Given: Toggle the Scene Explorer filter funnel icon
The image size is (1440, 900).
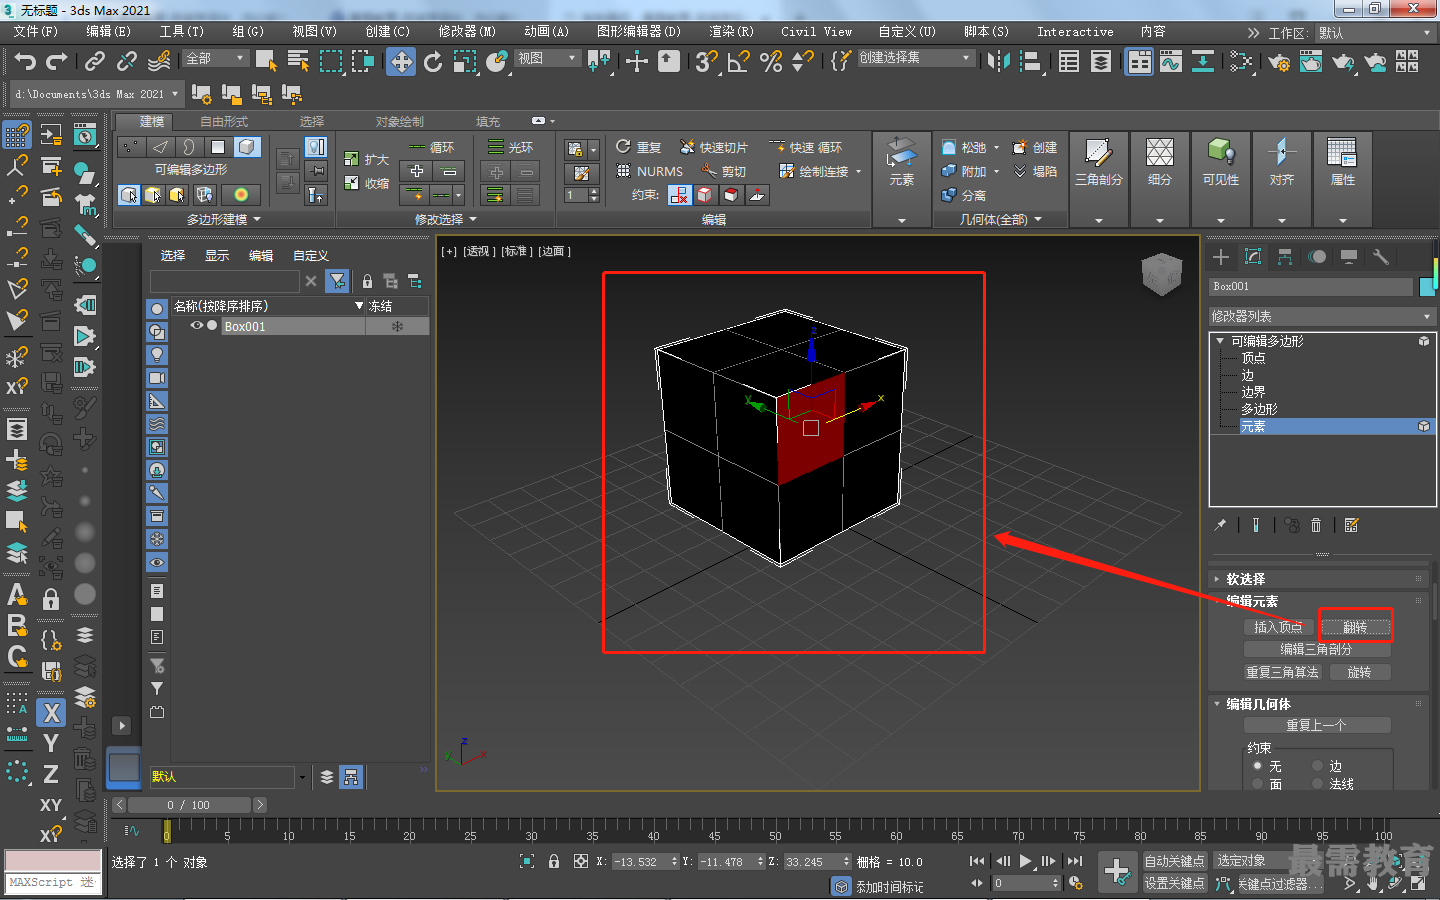Looking at the screenshot, I should pos(338,281).
